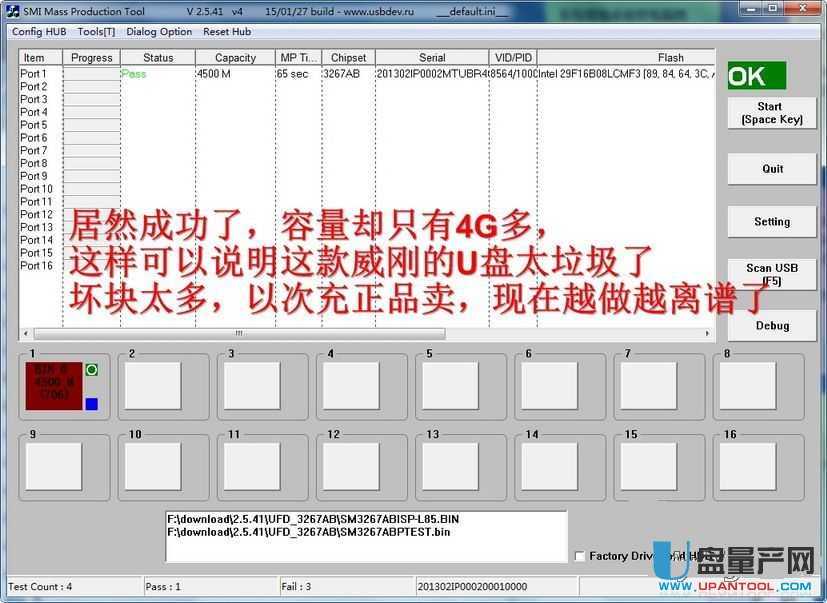Image resolution: width=827 pixels, height=603 pixels.
Task: Enable the Factory Driver checkbox
Action: point(580,556)
